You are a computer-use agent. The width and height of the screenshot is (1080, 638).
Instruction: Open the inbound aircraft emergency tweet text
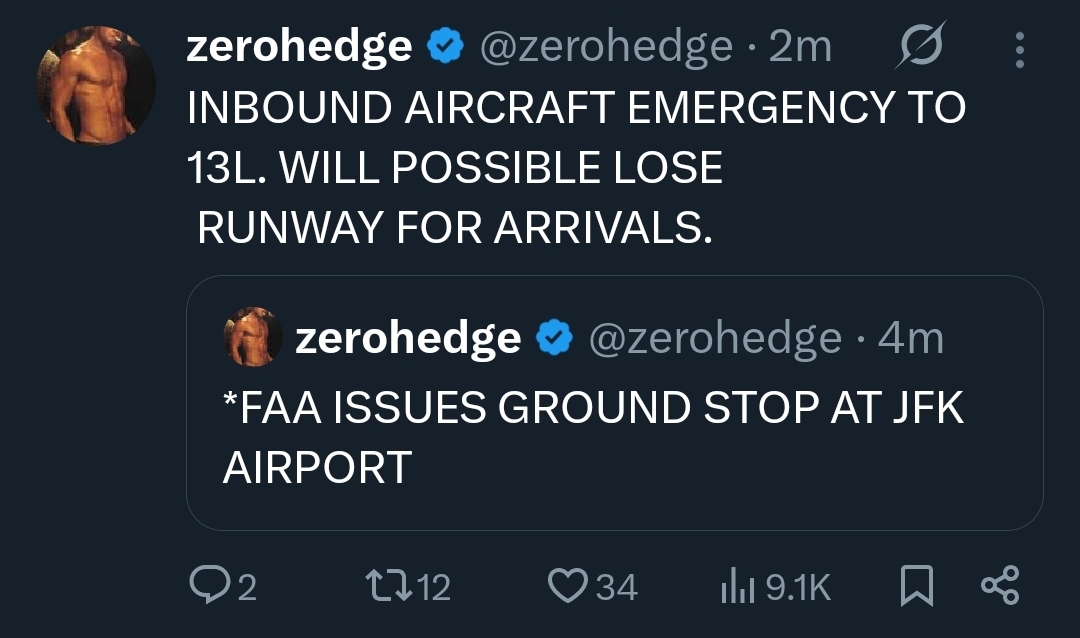point(575,168)
